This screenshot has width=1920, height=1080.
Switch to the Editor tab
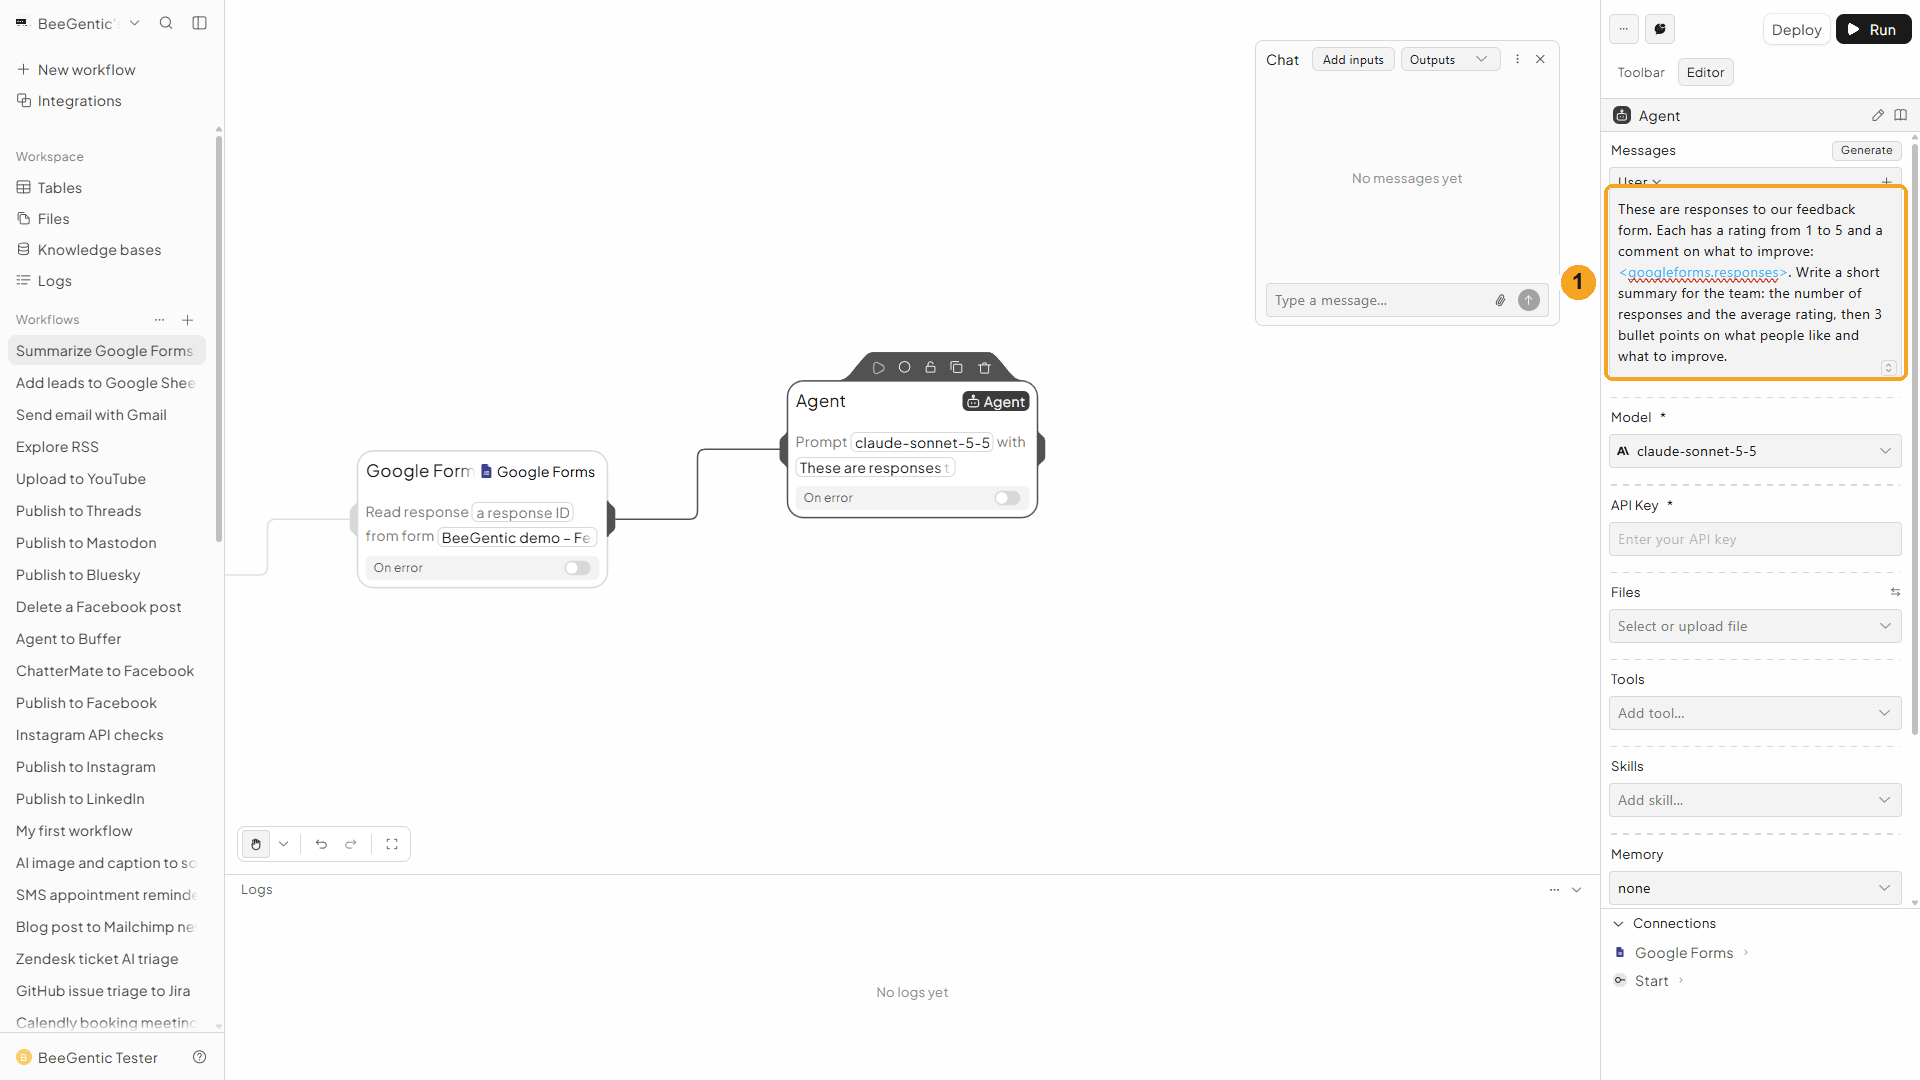[x=1705, y=72]
